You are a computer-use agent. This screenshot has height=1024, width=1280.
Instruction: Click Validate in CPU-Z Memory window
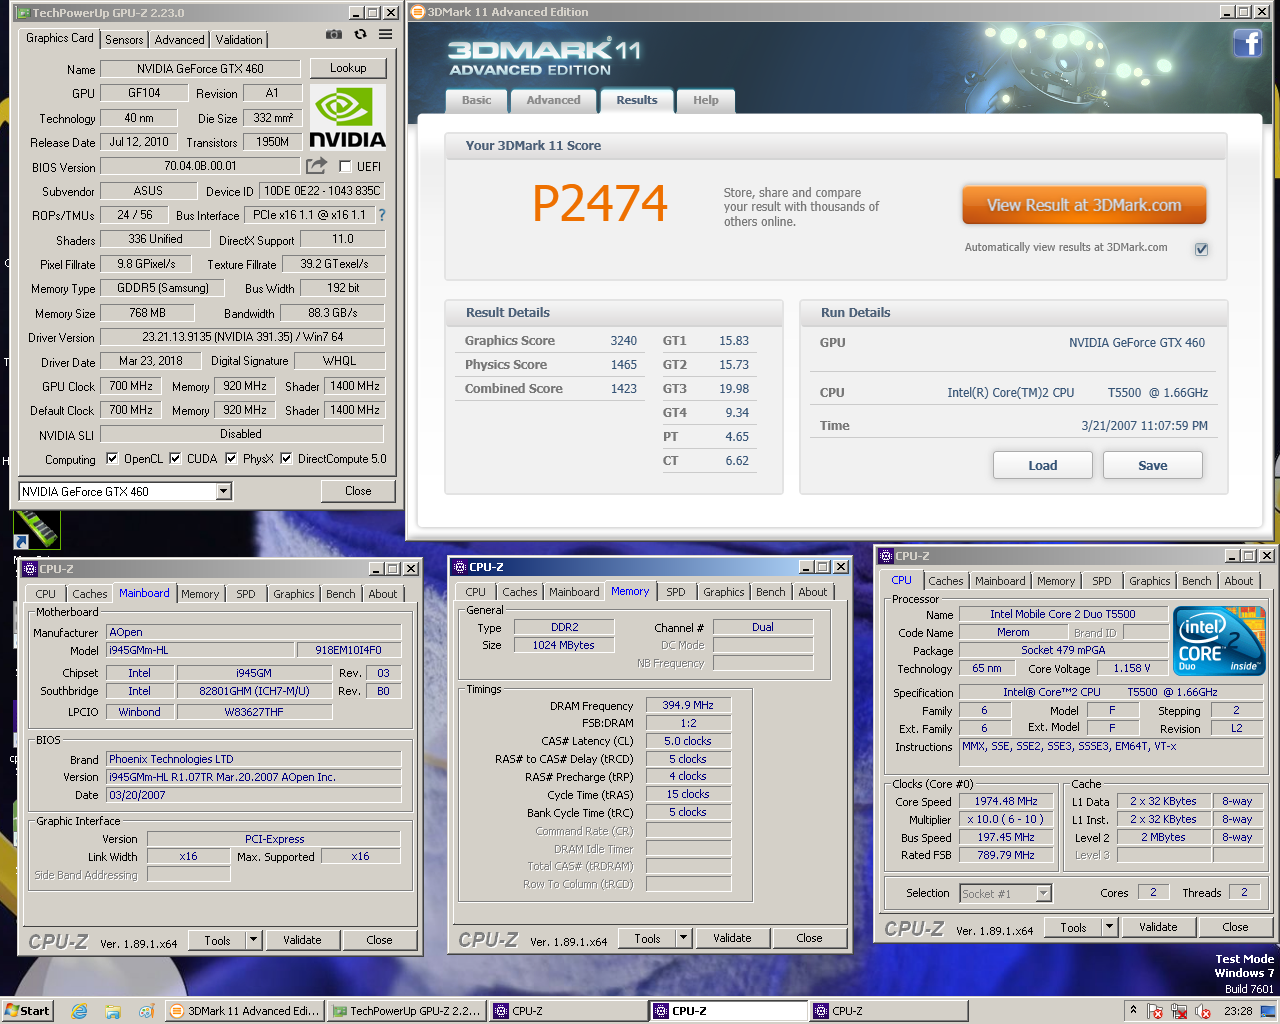point(732,938)
